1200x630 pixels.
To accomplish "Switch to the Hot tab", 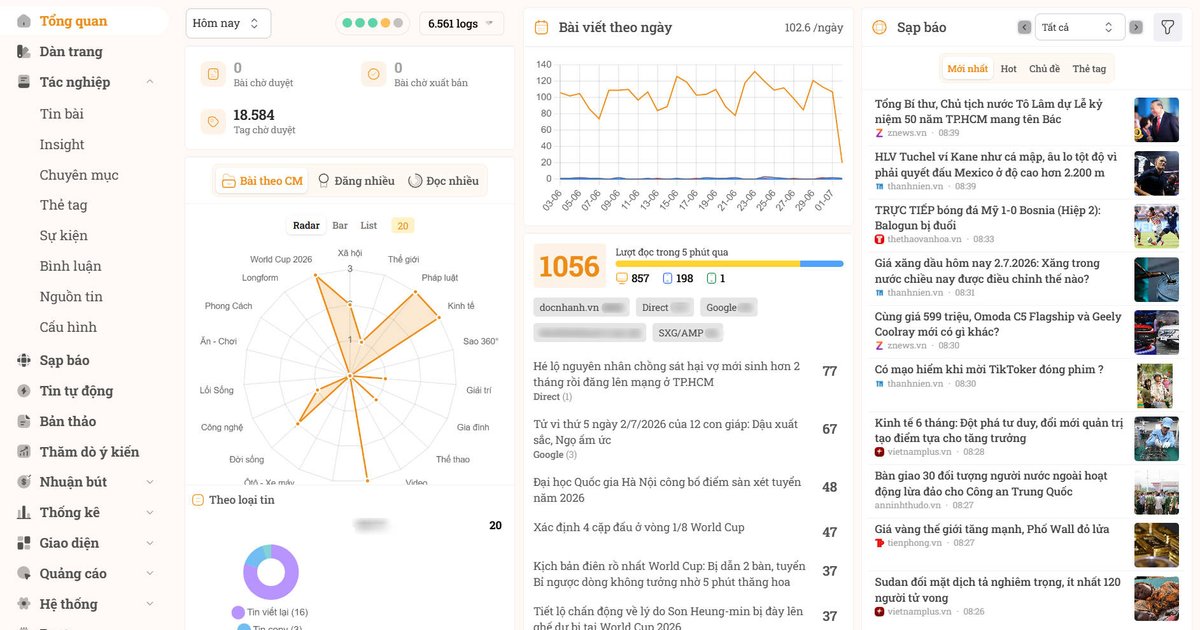I will point(1008,68).
